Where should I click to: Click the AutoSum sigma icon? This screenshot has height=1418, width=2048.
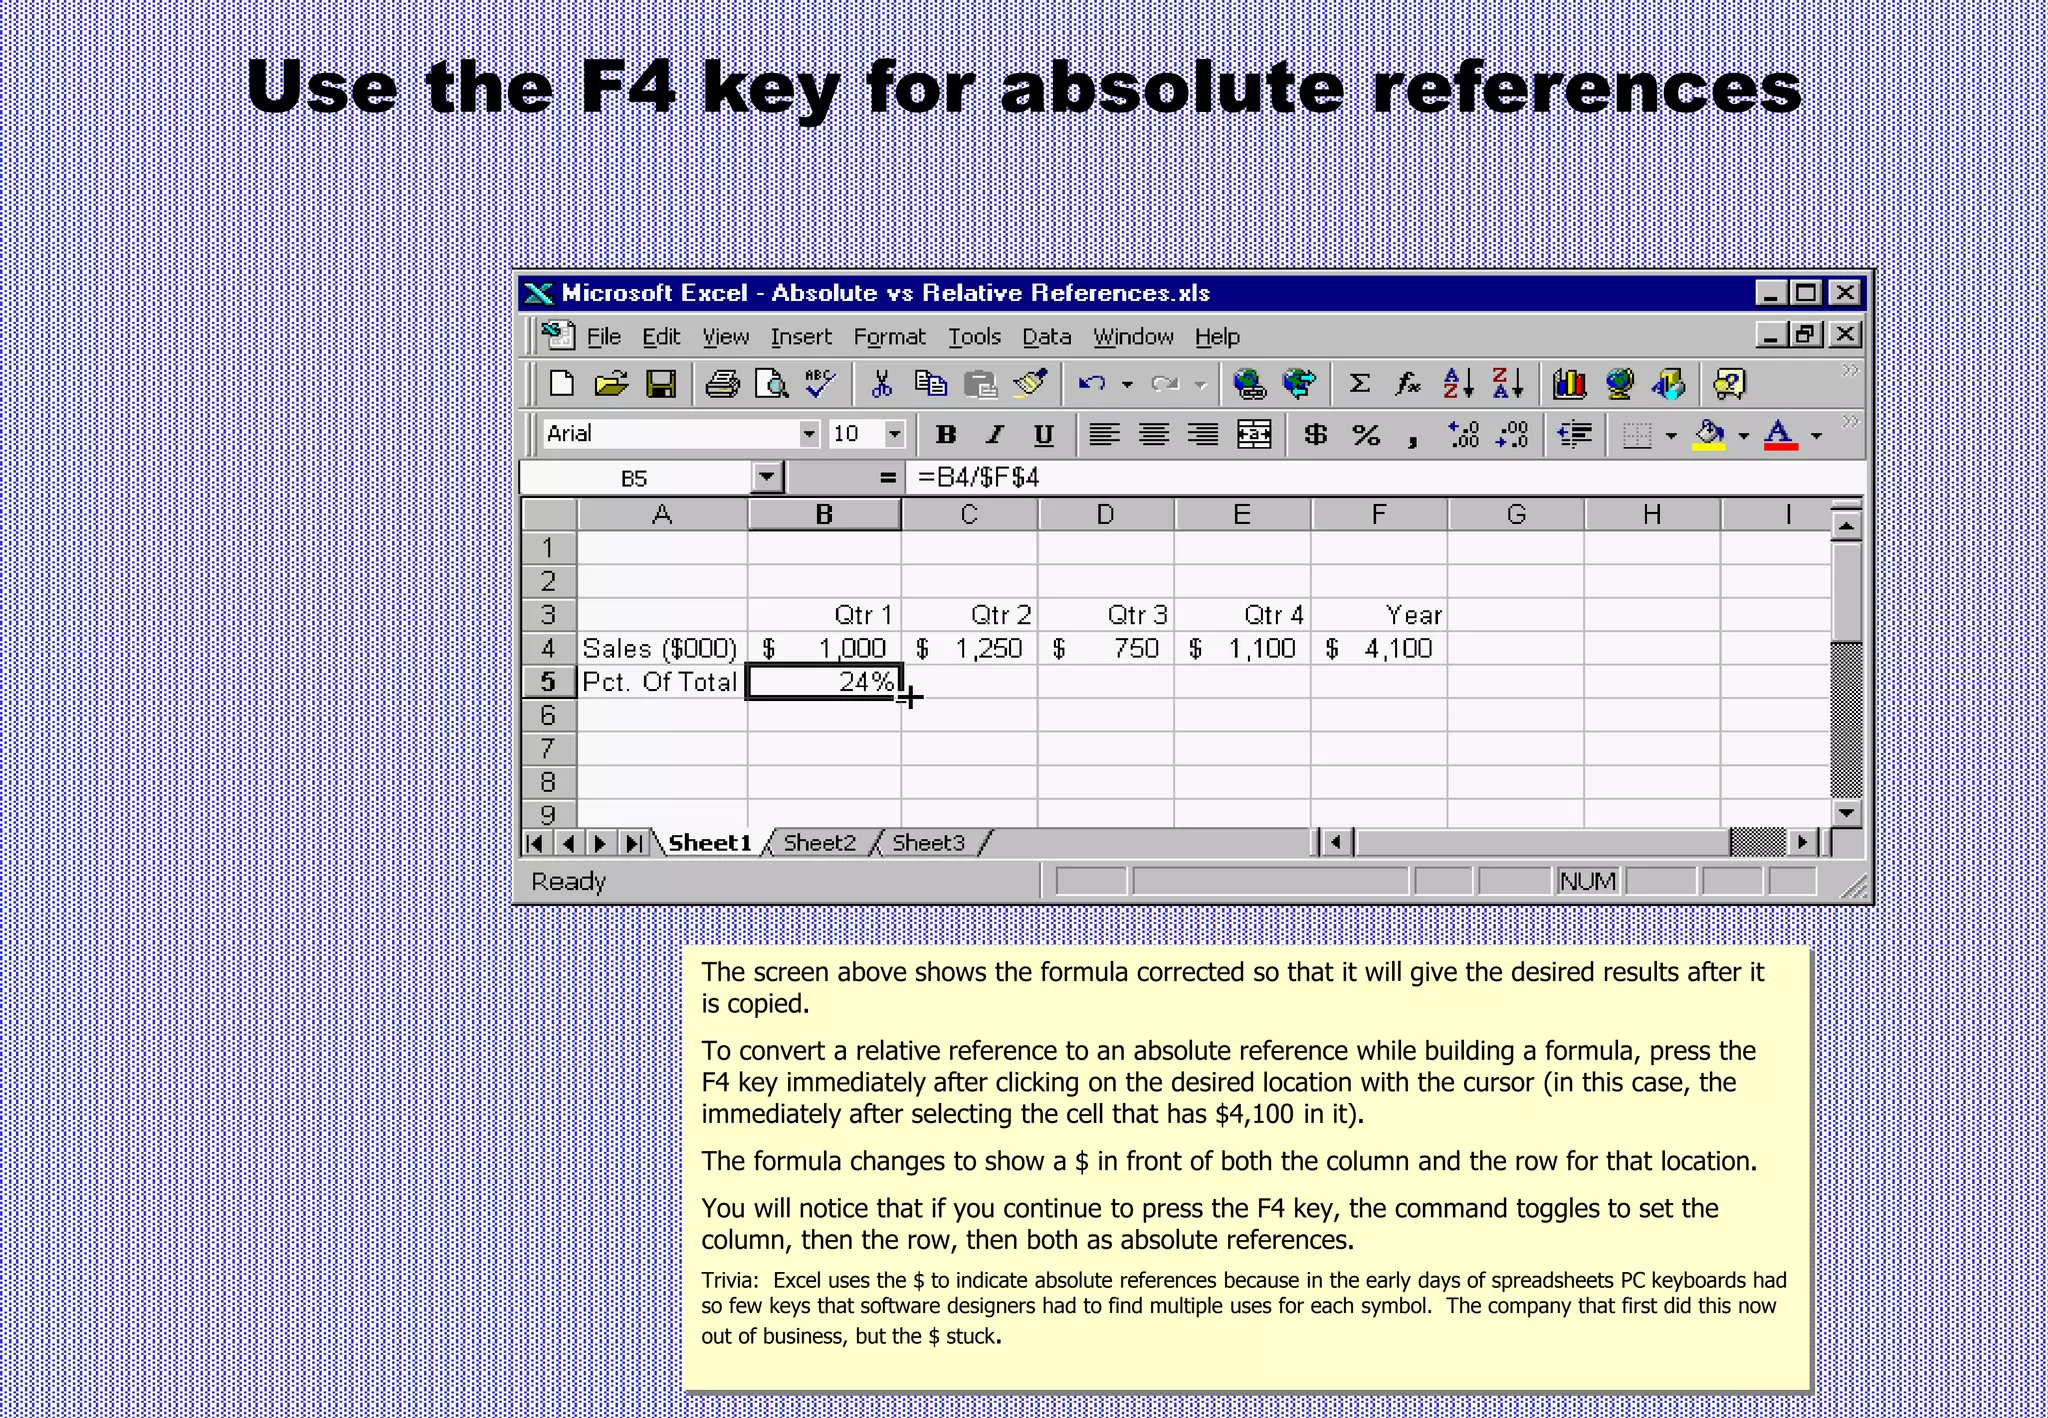click(1359, 384)
